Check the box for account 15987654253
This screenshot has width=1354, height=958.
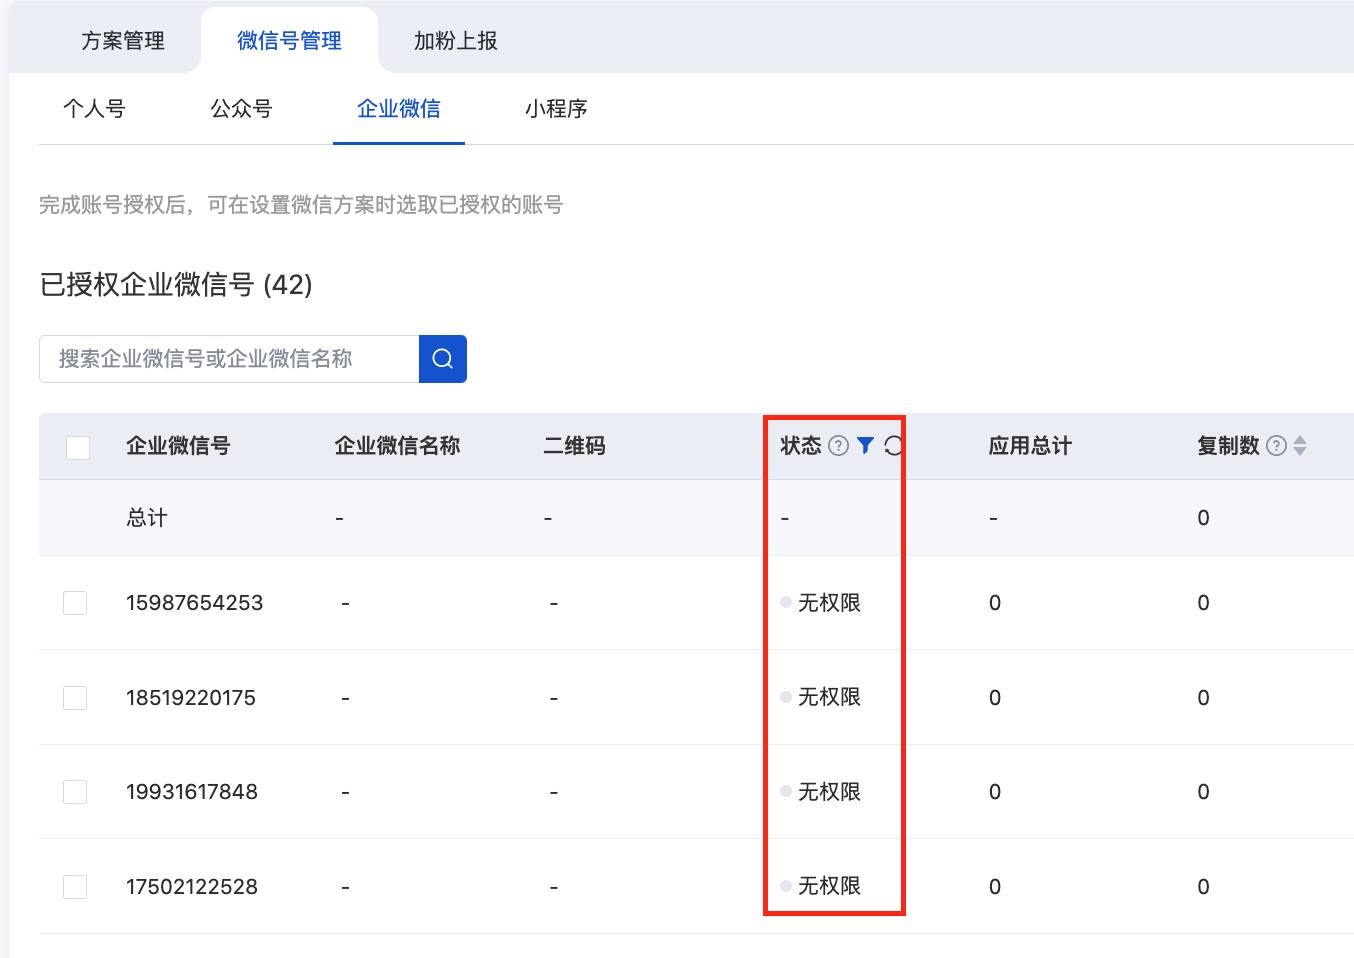(x=75, y=603)
